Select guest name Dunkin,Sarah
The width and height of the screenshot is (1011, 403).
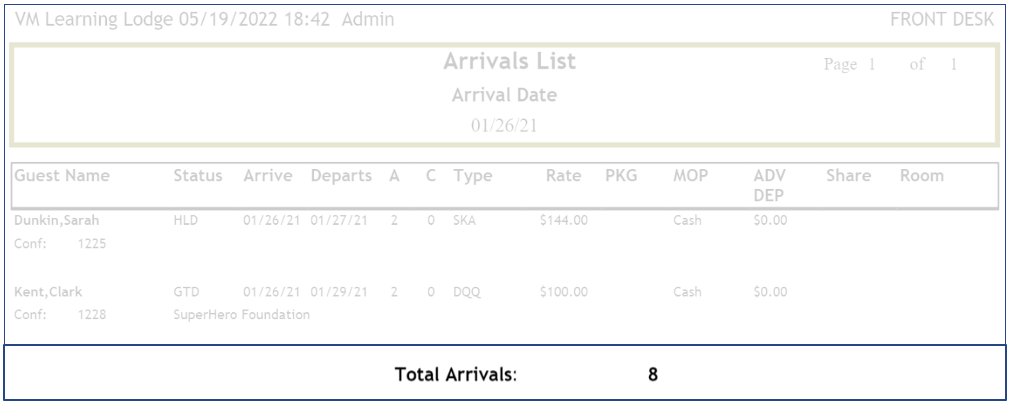pos(56,220)
